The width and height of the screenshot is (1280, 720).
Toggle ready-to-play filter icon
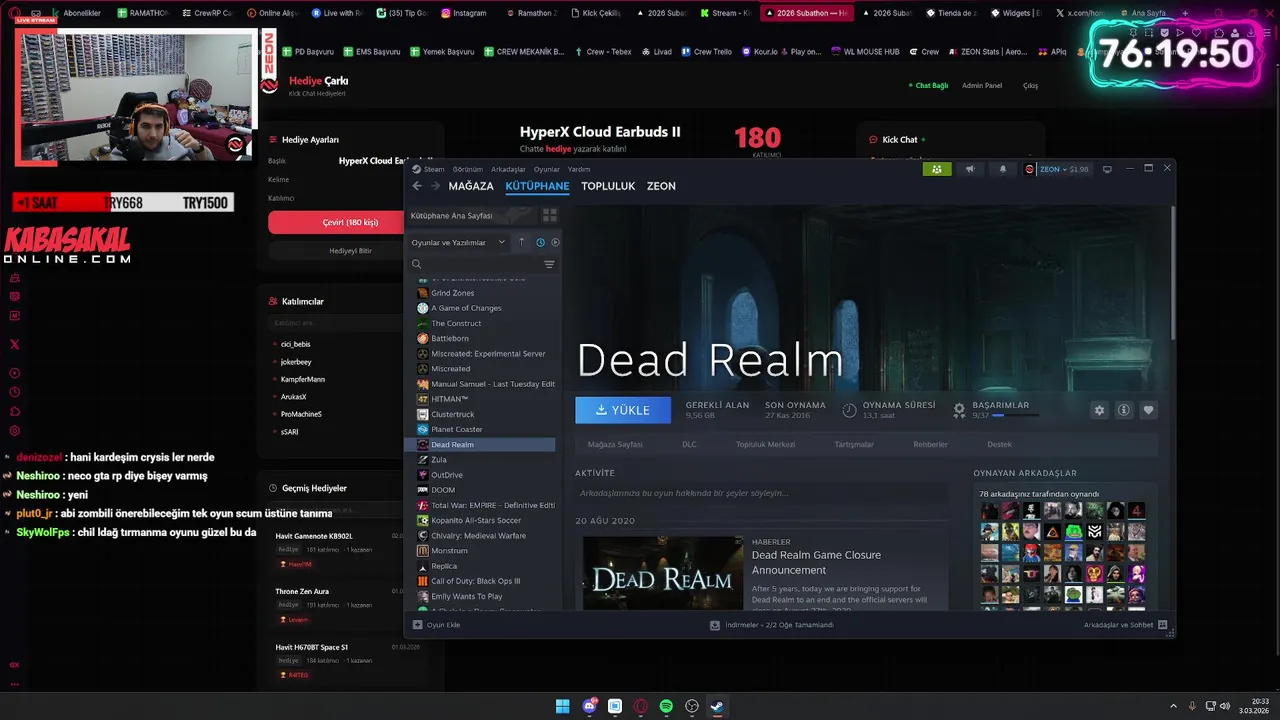555,242
